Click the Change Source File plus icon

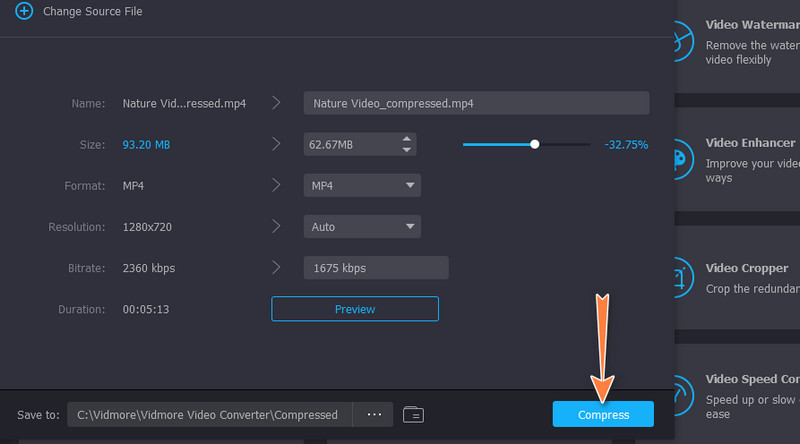tap(24, 11)
